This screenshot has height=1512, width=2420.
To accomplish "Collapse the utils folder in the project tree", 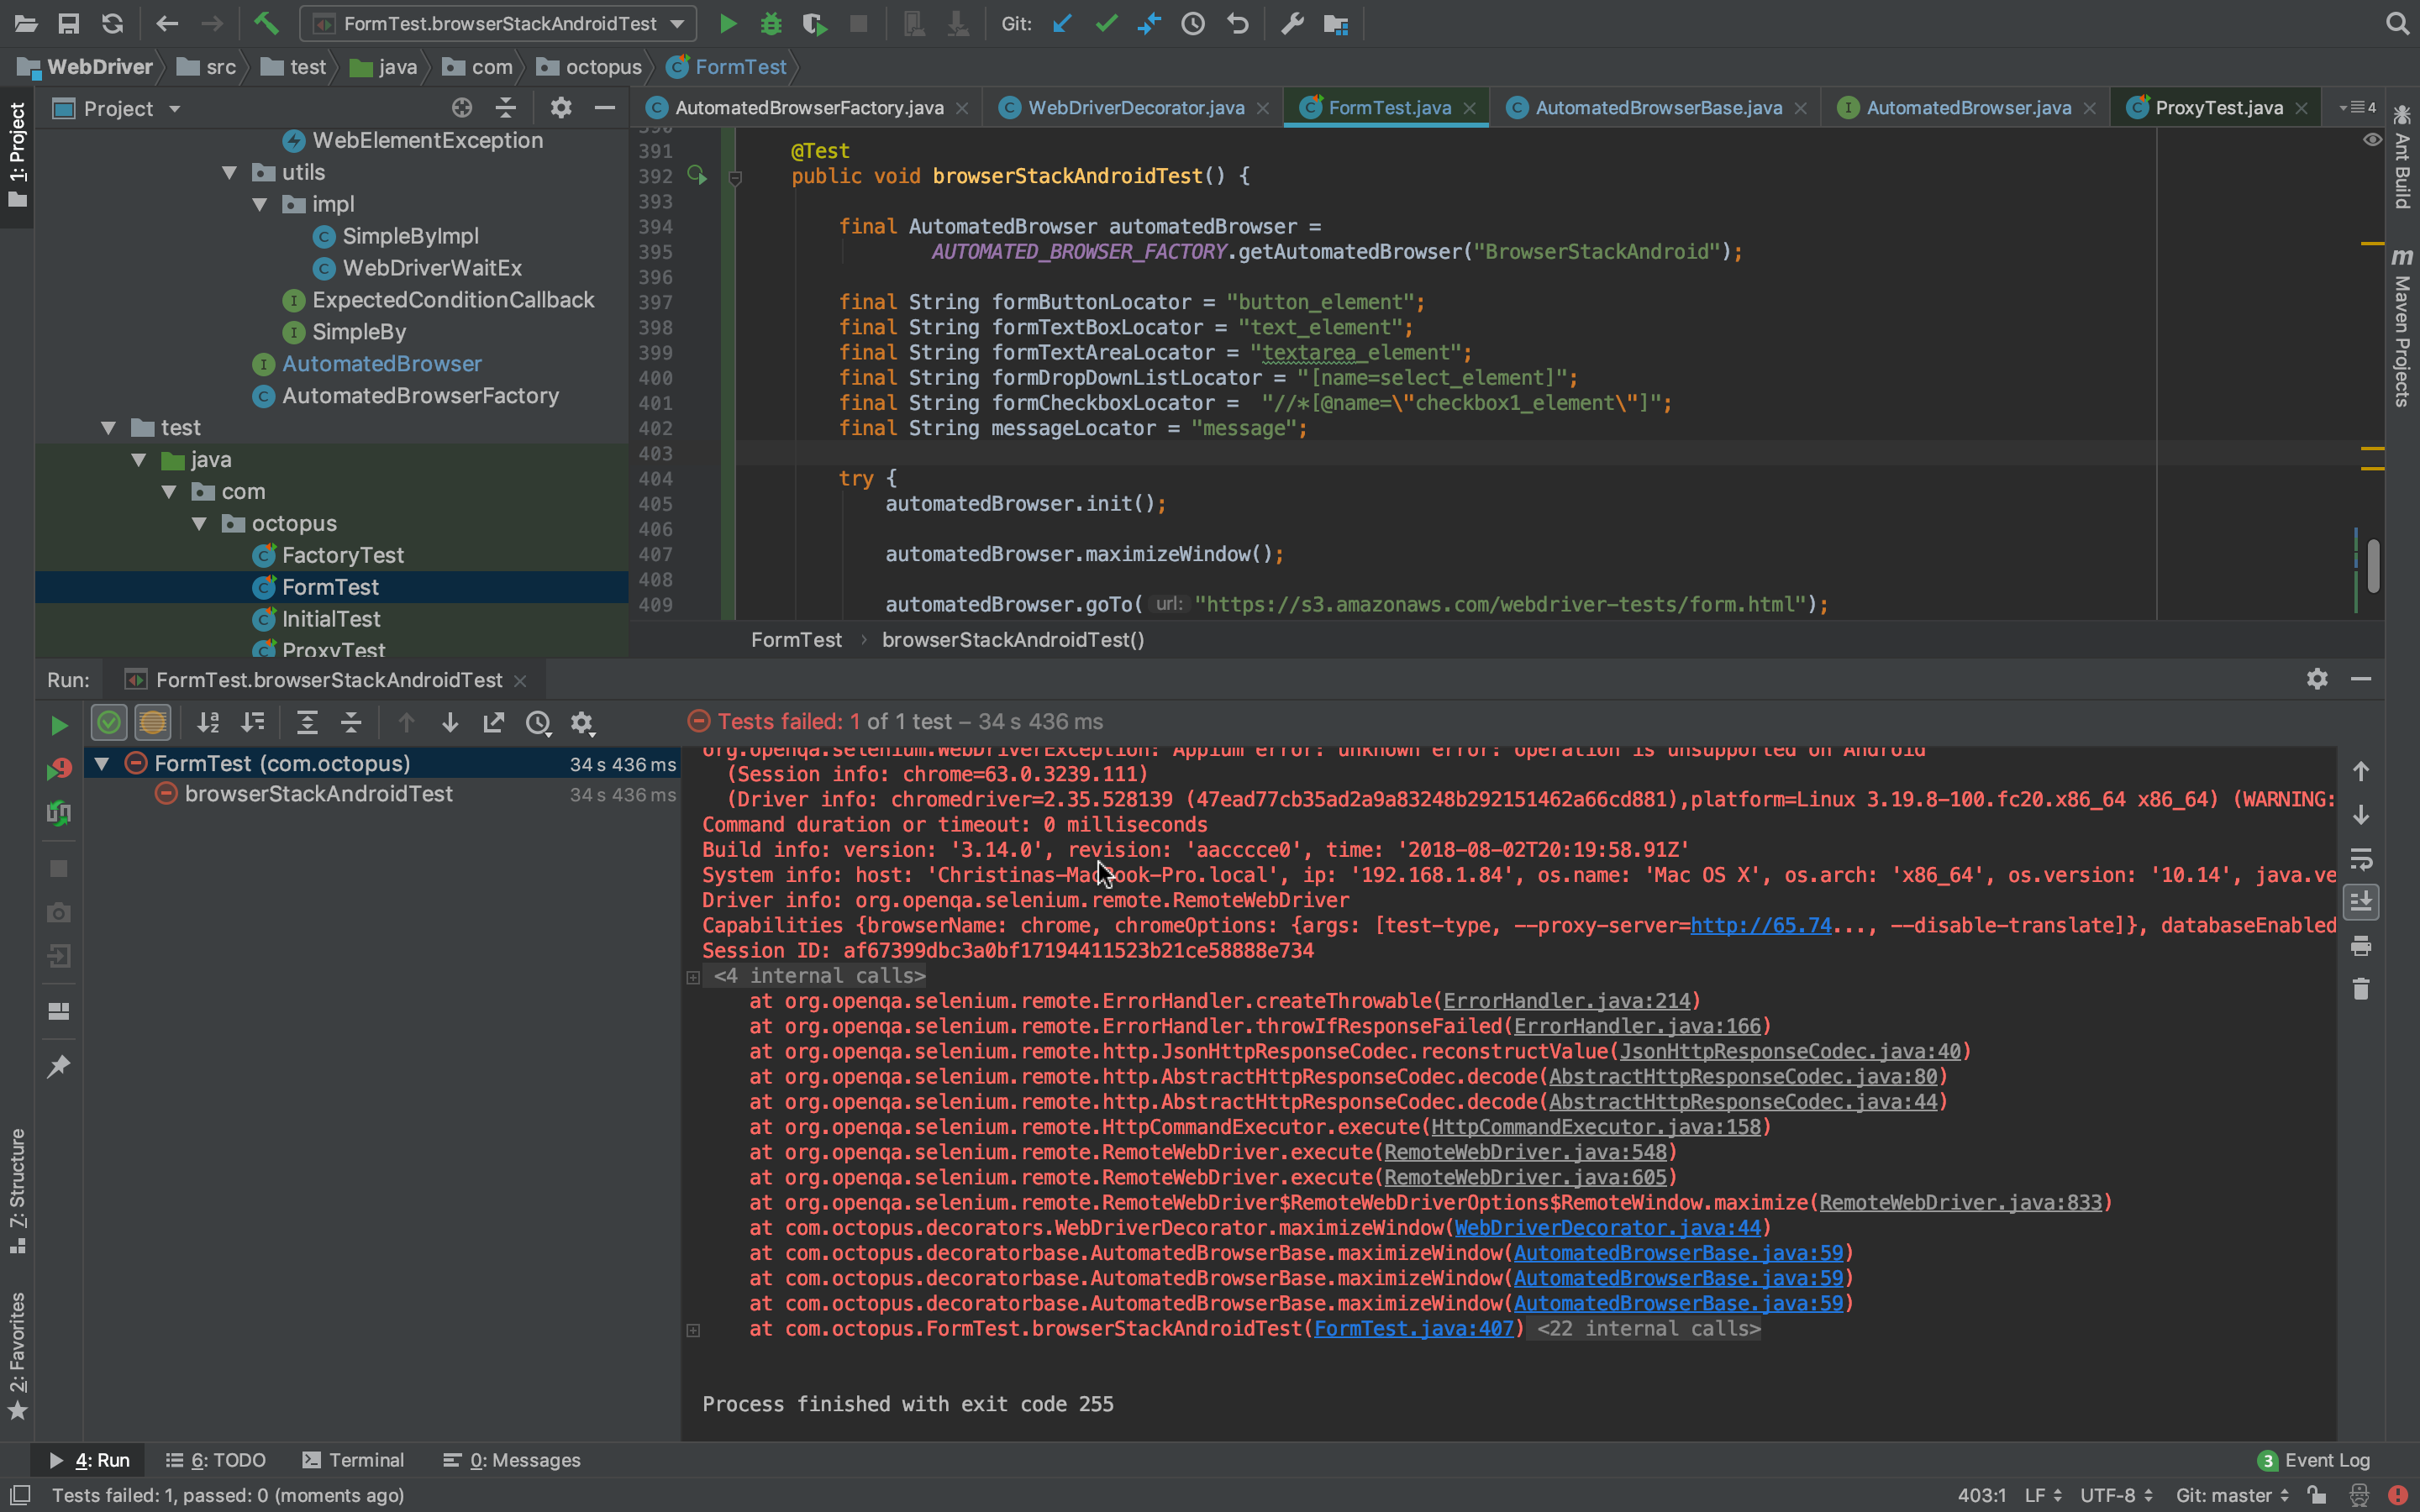I will pos(230,172).
